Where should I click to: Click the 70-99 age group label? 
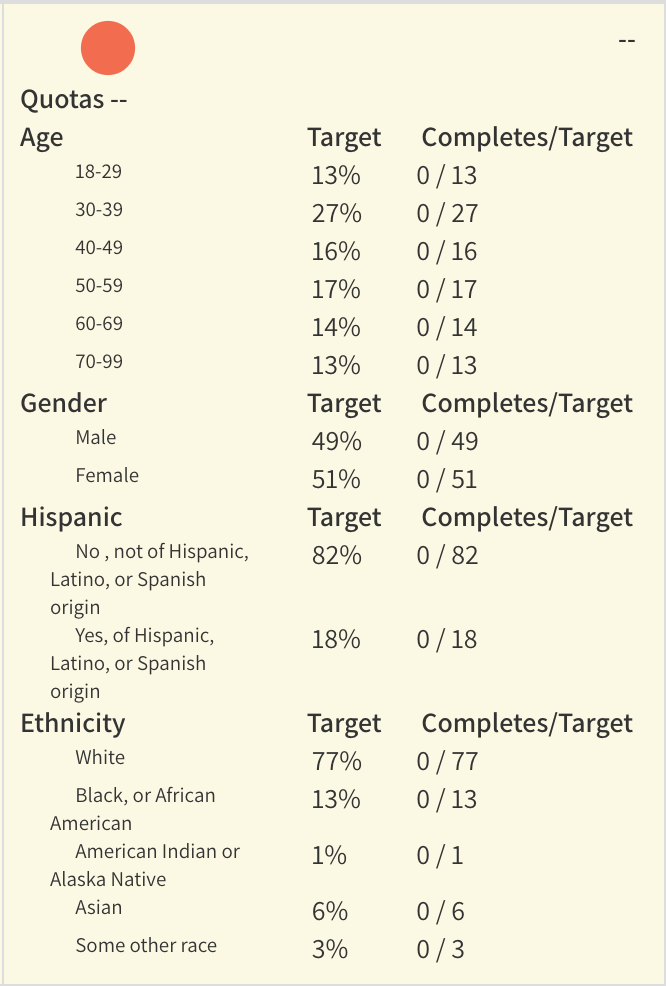tap(98, 361)
